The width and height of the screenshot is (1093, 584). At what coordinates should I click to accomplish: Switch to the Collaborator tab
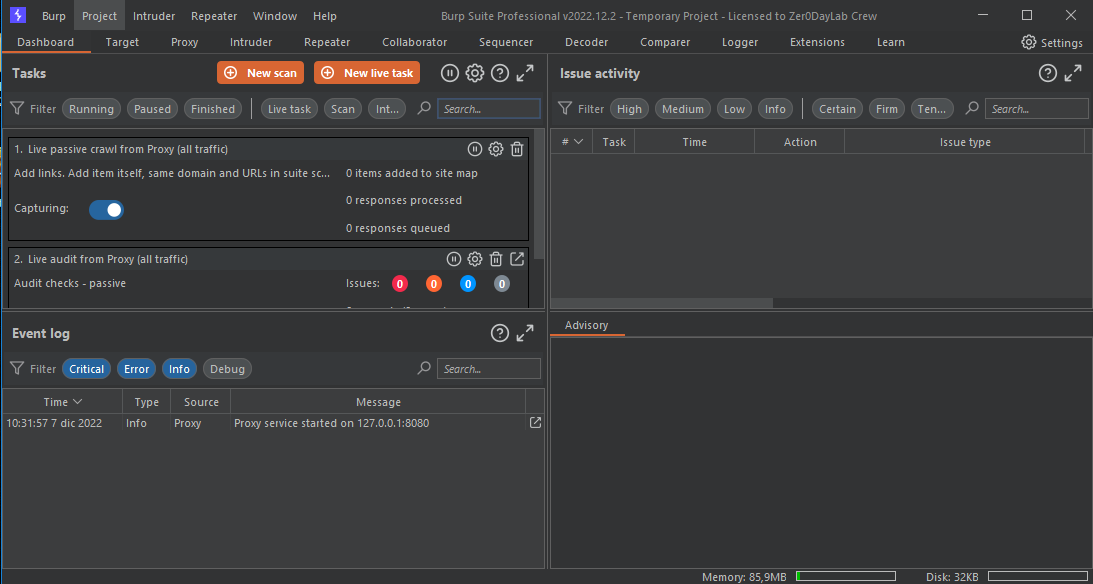coord(415,43)
